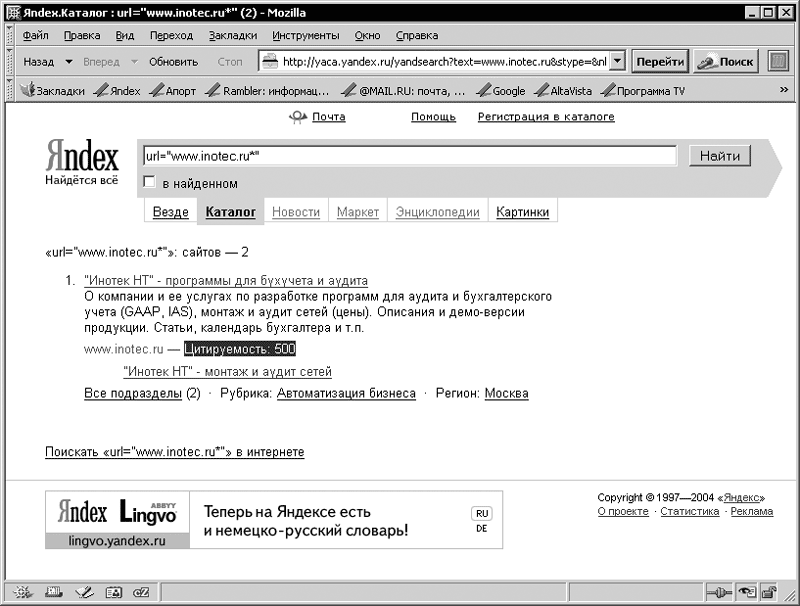Screen dimensions: 800x606
Task: Switch to the Энциклопедии tab
Action: pos(438,212)
